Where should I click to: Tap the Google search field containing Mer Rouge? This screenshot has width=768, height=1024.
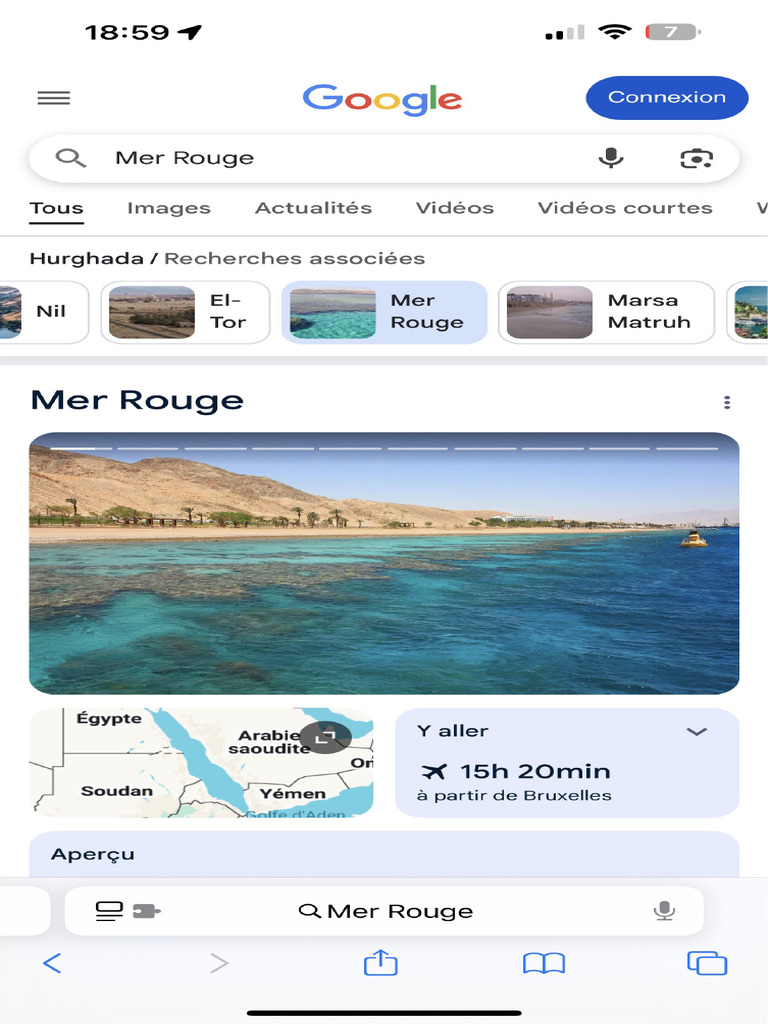tap(384, 158)
